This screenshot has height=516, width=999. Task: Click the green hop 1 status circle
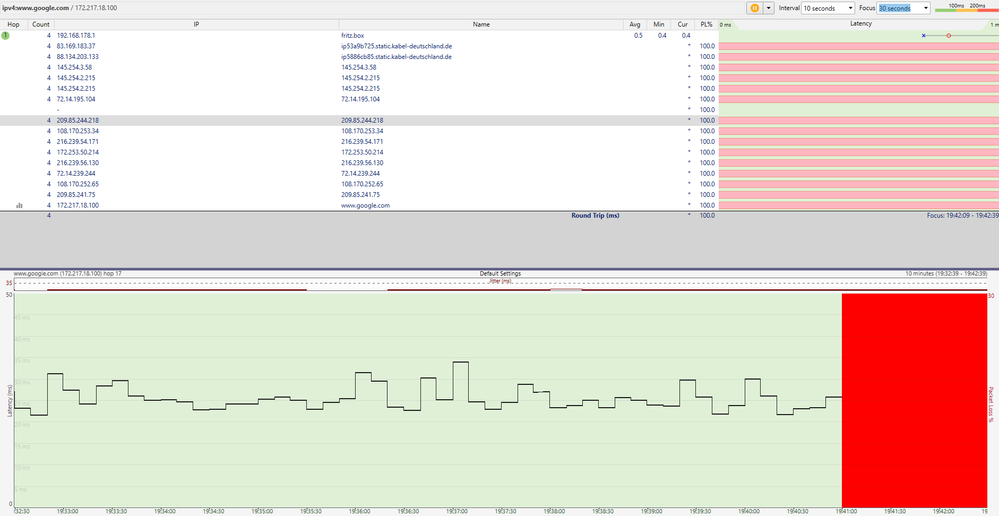(x=7, y=35)
